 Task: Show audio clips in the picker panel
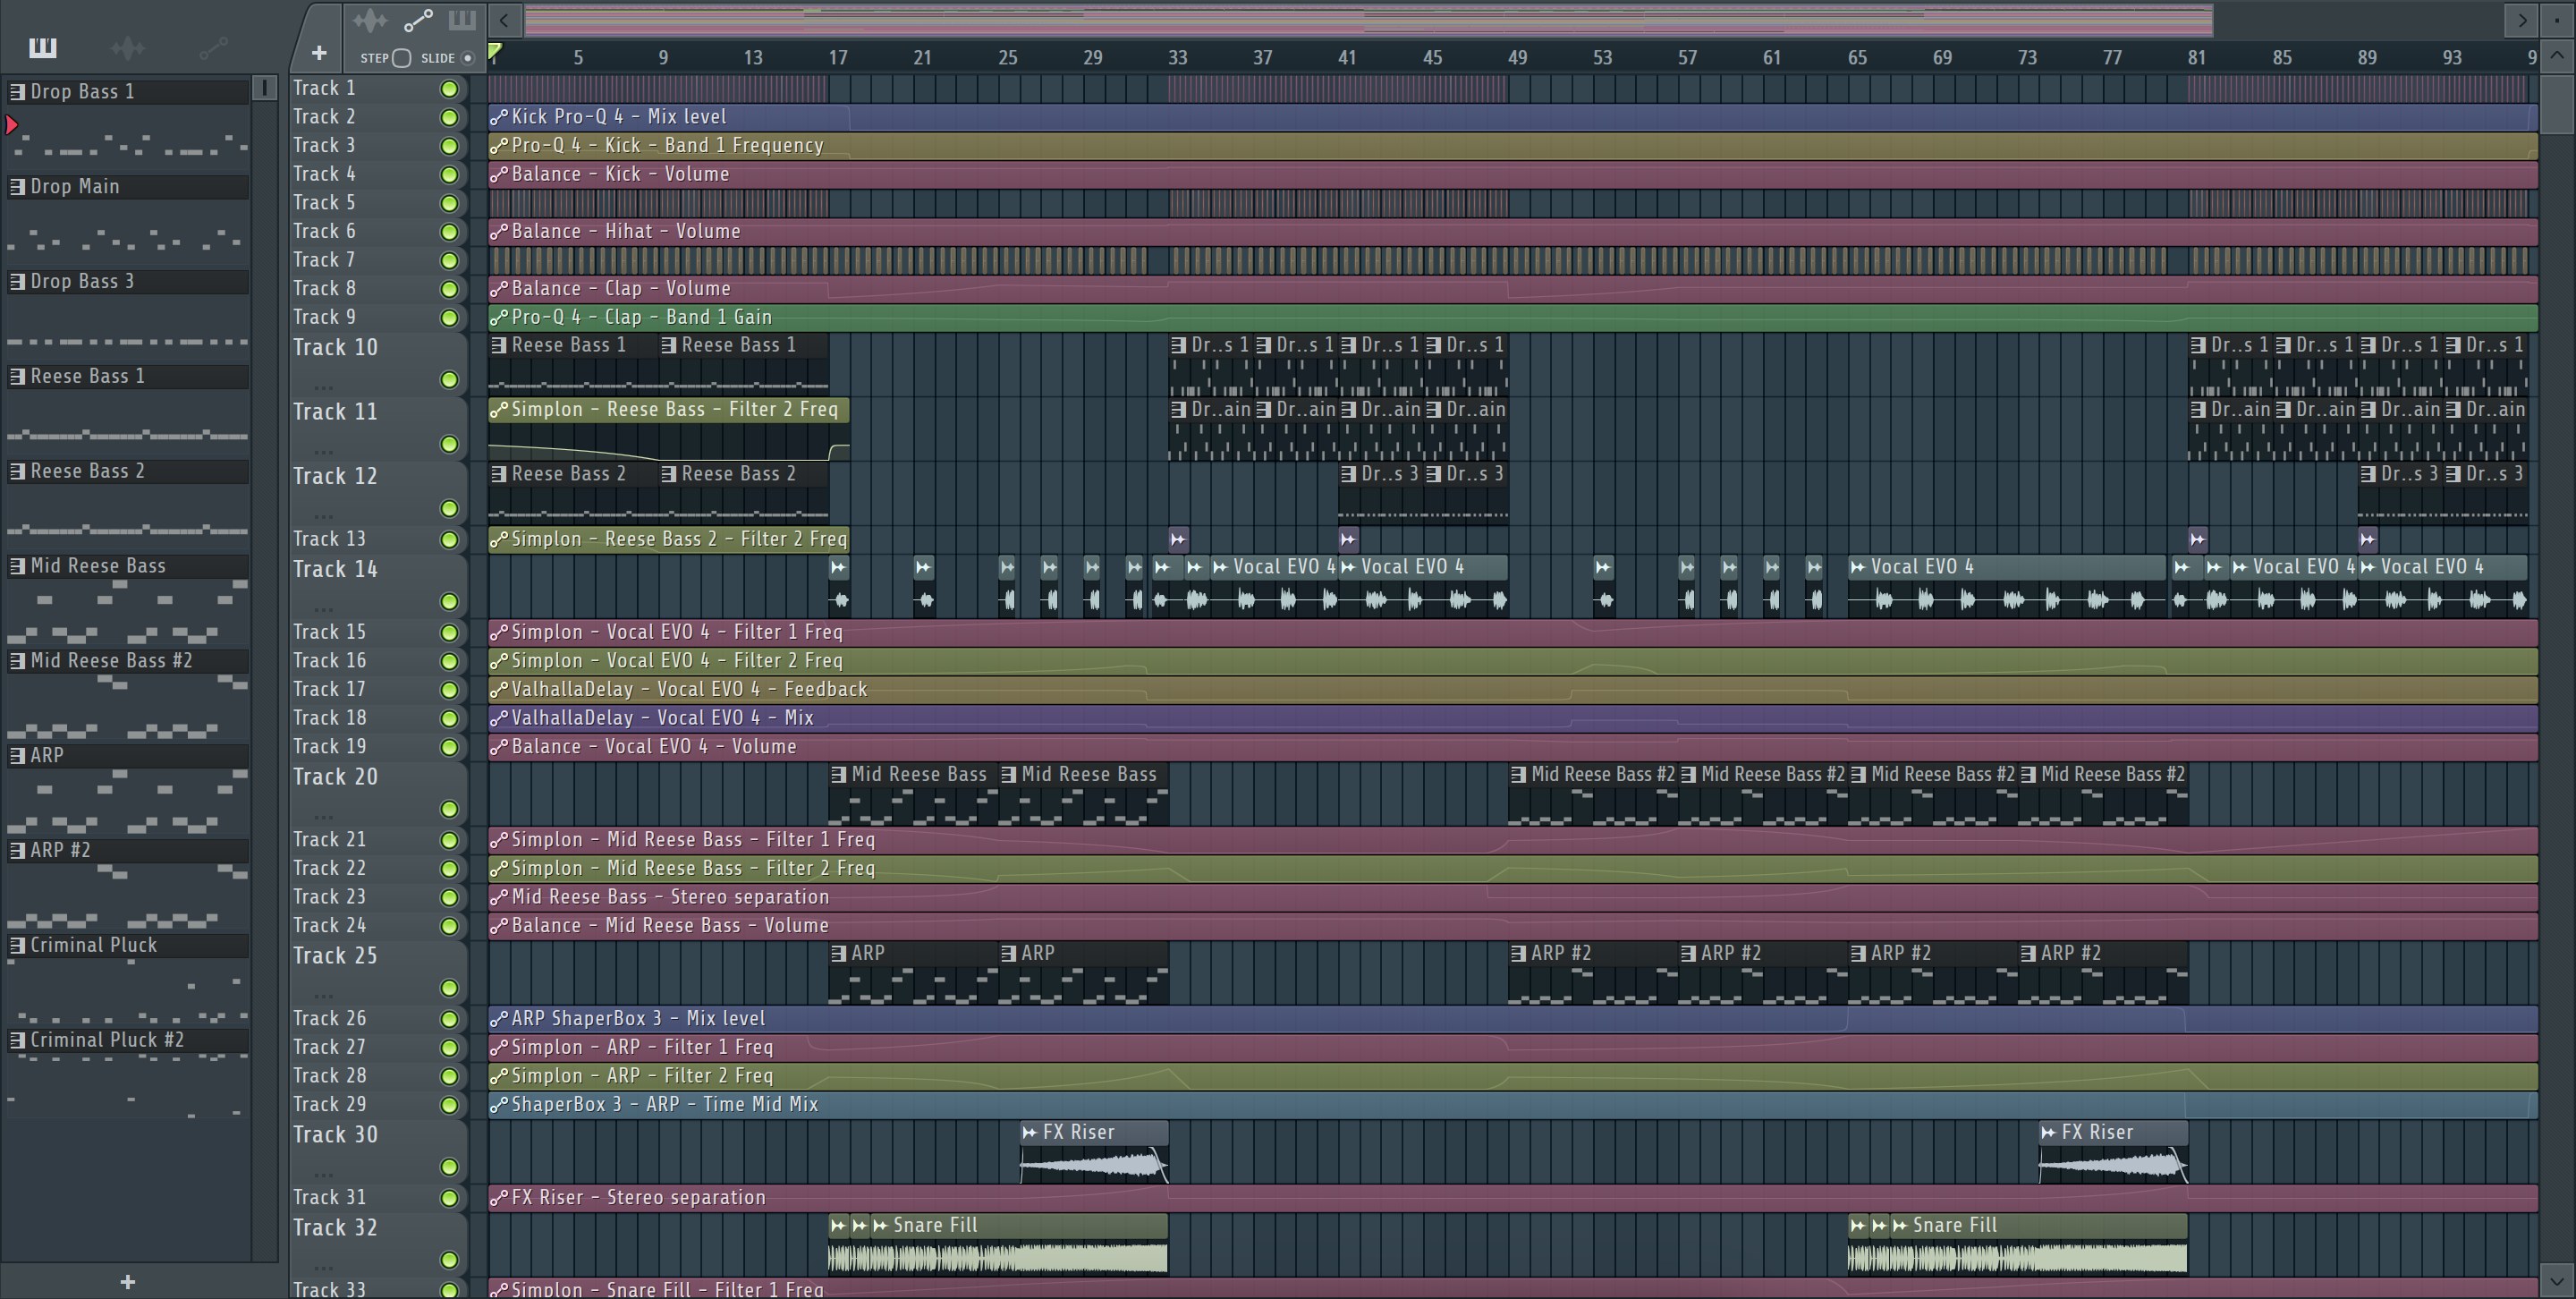[x=128, y=47]
